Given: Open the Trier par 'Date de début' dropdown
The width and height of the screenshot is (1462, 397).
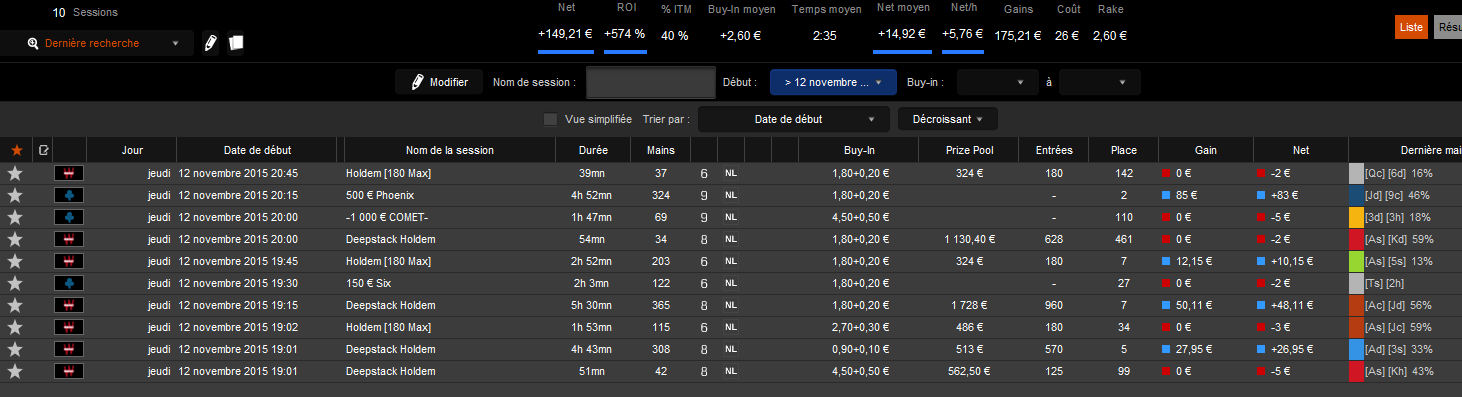Looking at the screenshot, I should 793,119.
